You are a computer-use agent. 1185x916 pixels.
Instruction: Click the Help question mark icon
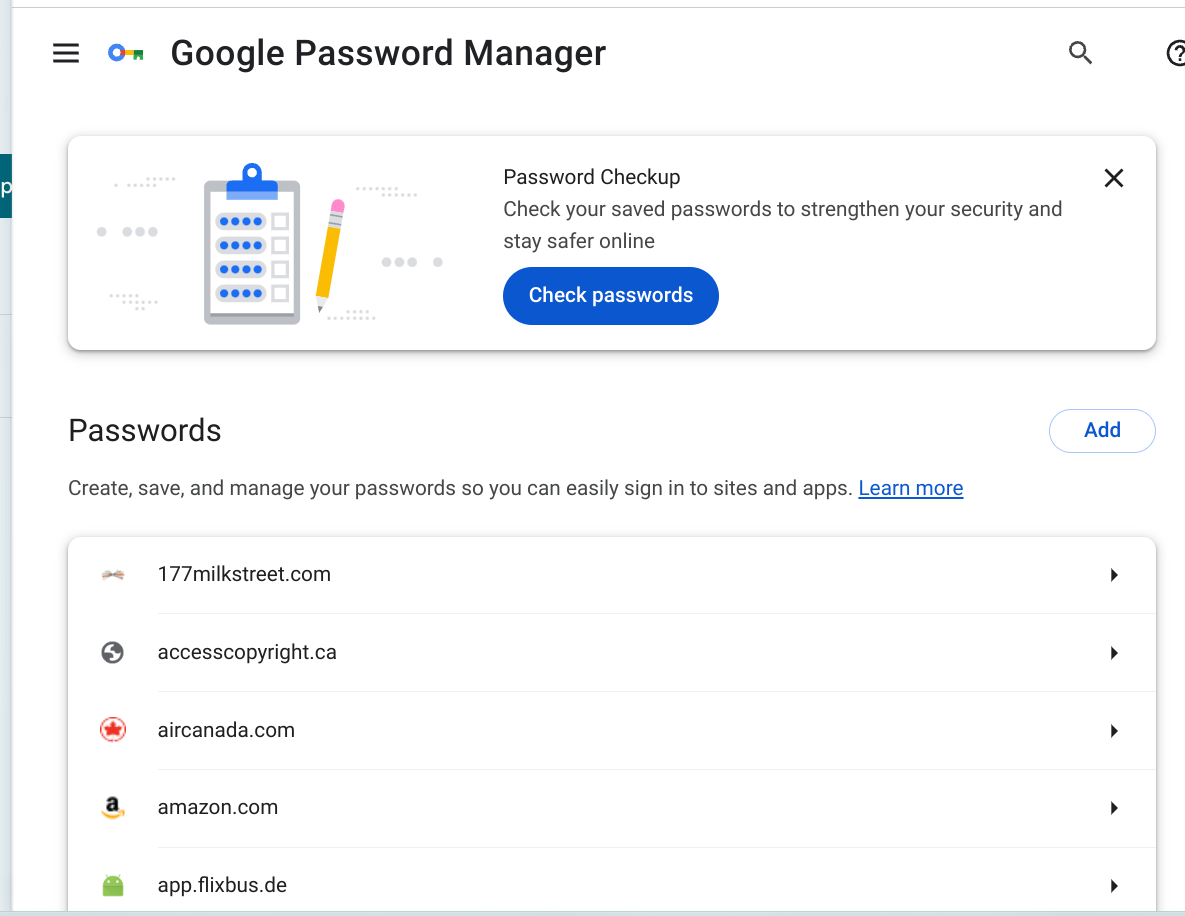(x=1175, y=53)
